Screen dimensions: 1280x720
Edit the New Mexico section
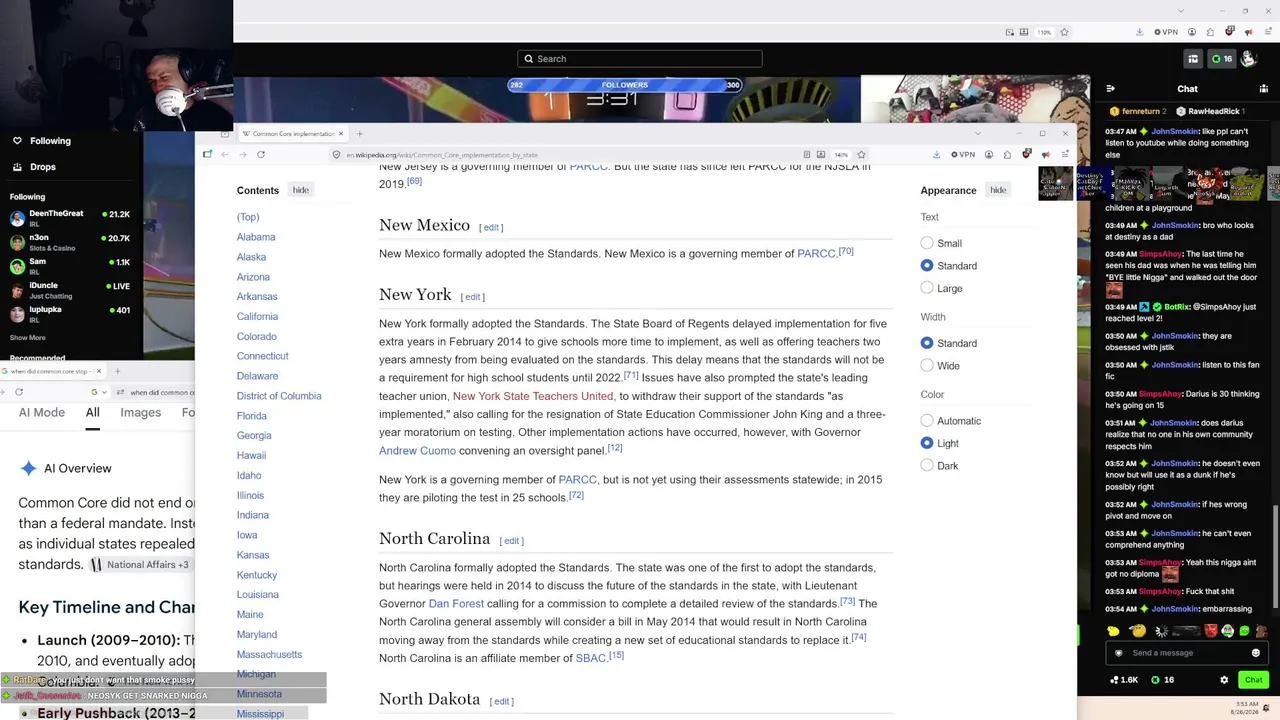coord(491,228)
